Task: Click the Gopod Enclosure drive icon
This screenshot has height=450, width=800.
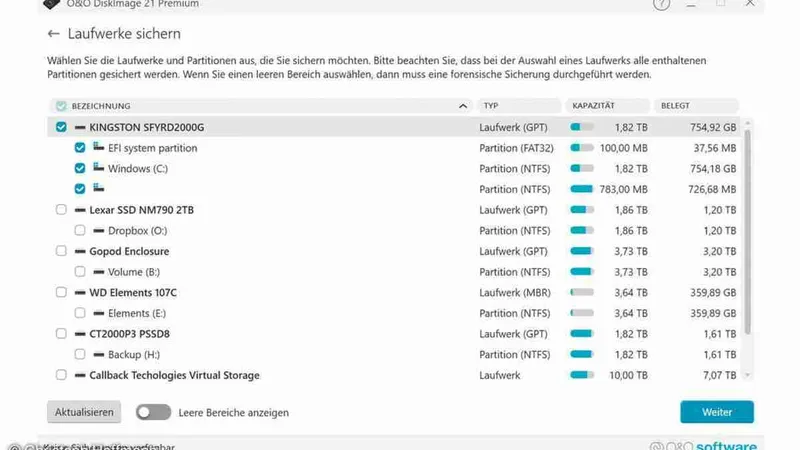Action: 80,251
